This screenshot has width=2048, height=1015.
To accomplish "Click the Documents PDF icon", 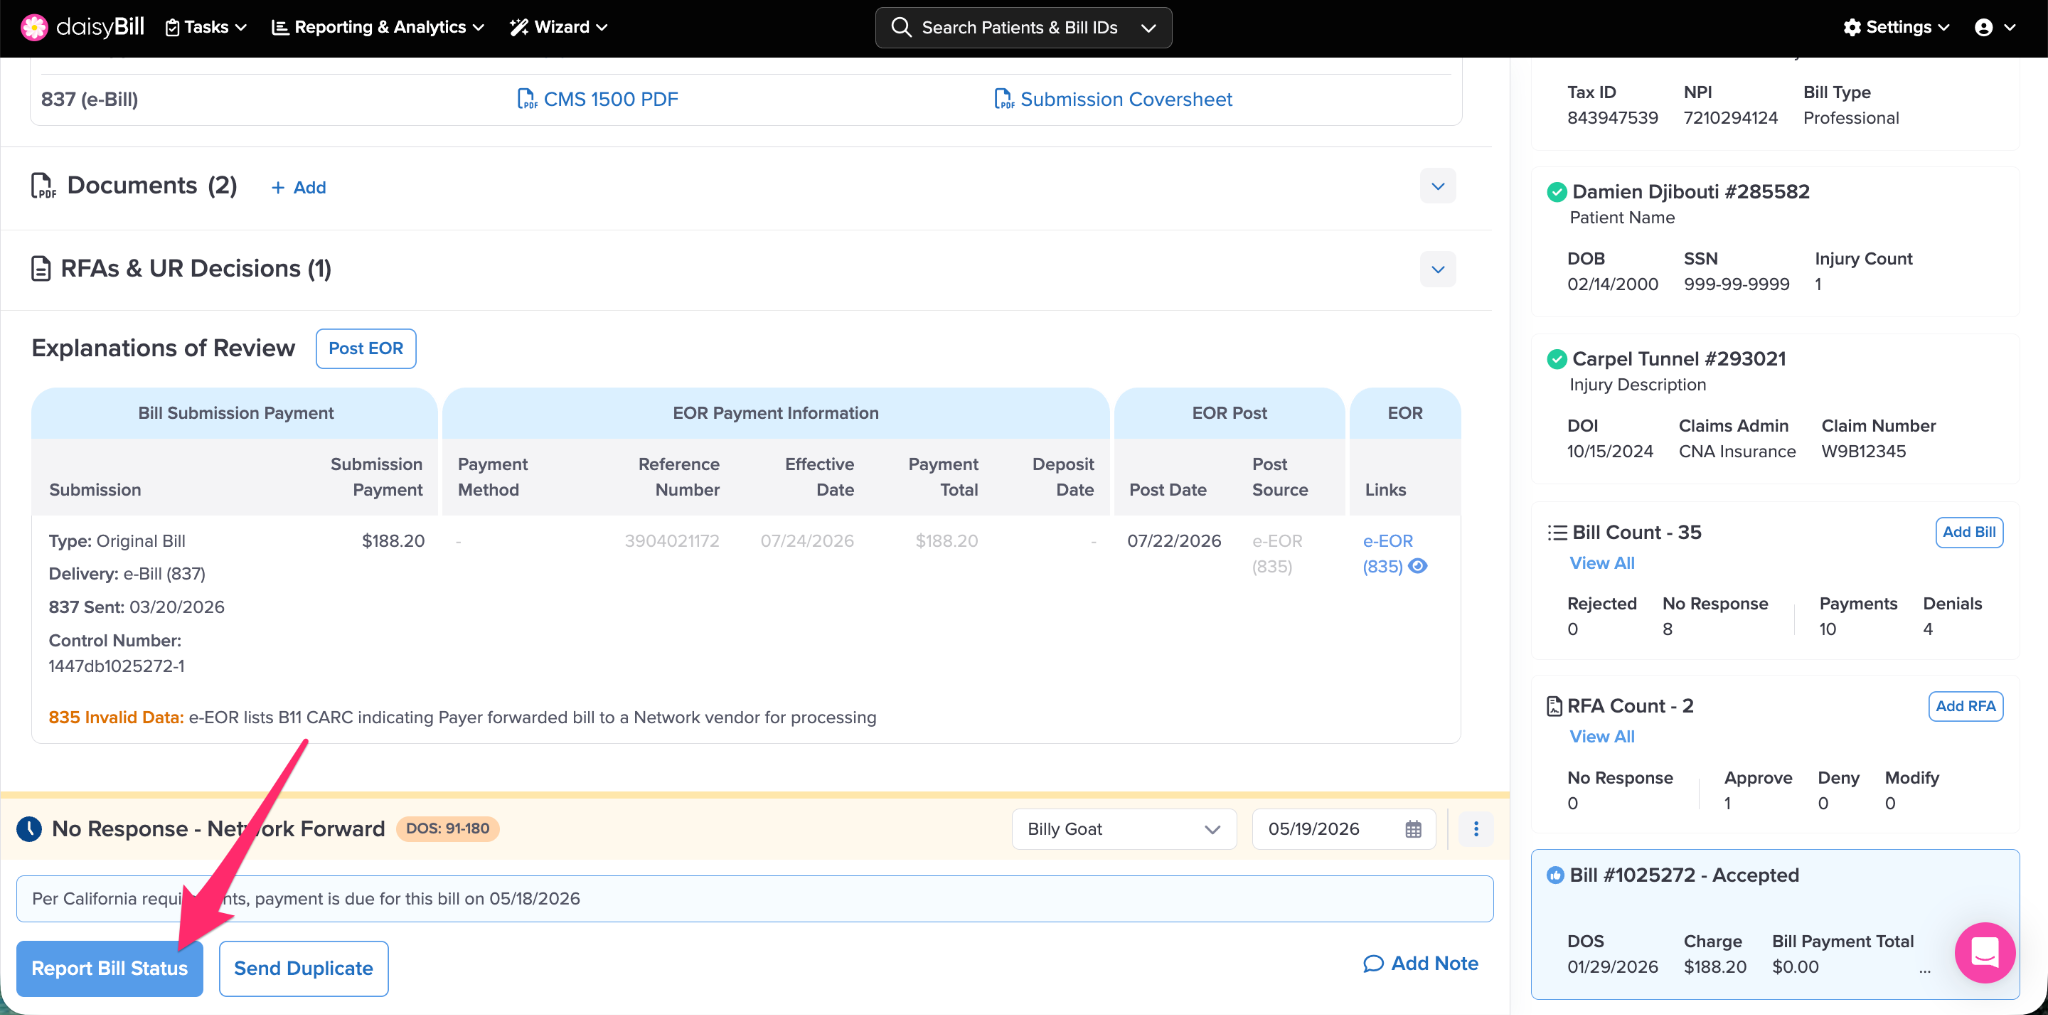I will pyautogui.click(x=43, y=186).
